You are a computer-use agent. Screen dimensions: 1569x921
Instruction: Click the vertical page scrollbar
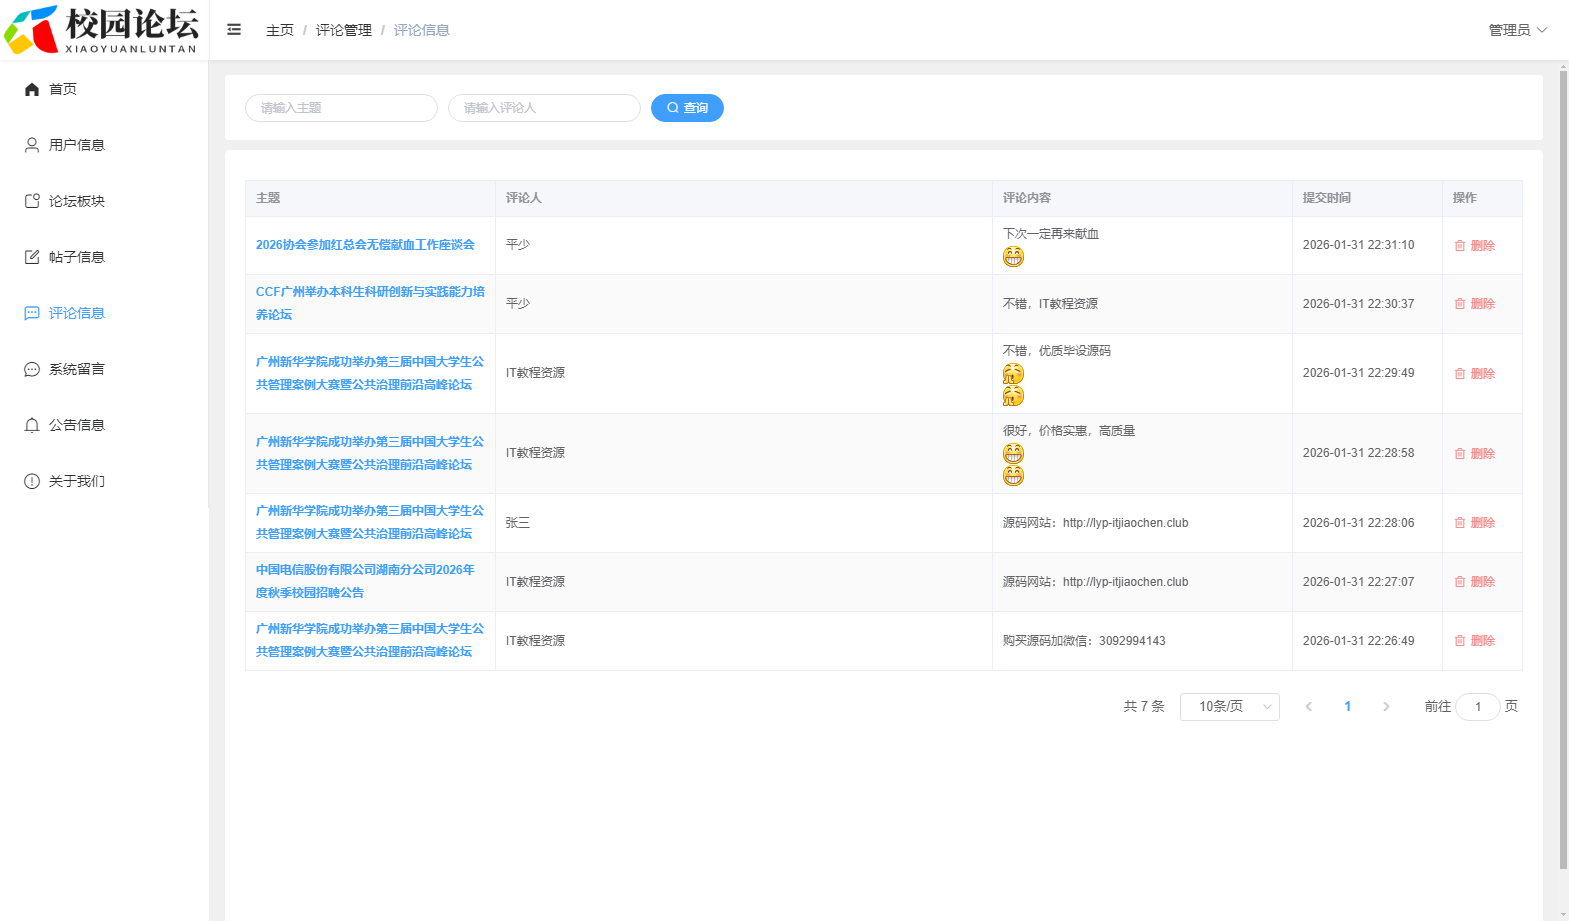tap(1563, 468)
